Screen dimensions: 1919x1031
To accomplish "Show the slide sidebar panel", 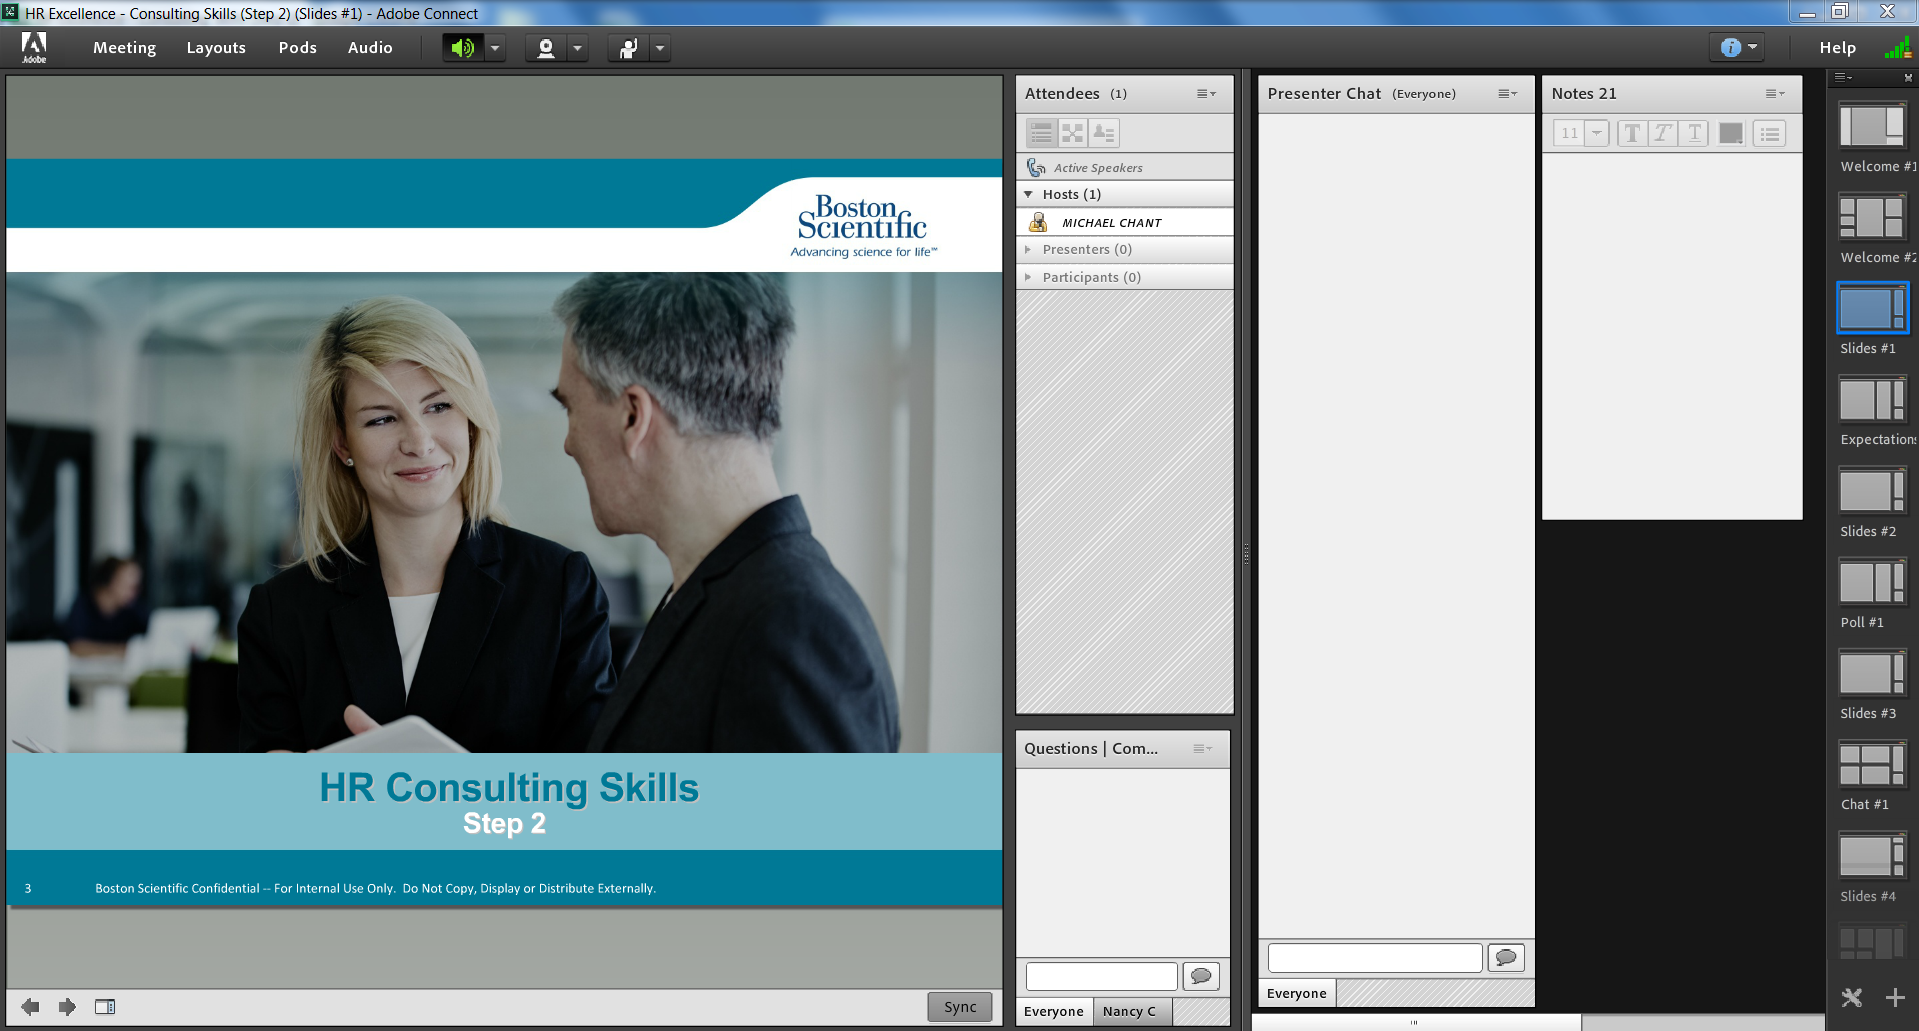I will (106, 1006).
